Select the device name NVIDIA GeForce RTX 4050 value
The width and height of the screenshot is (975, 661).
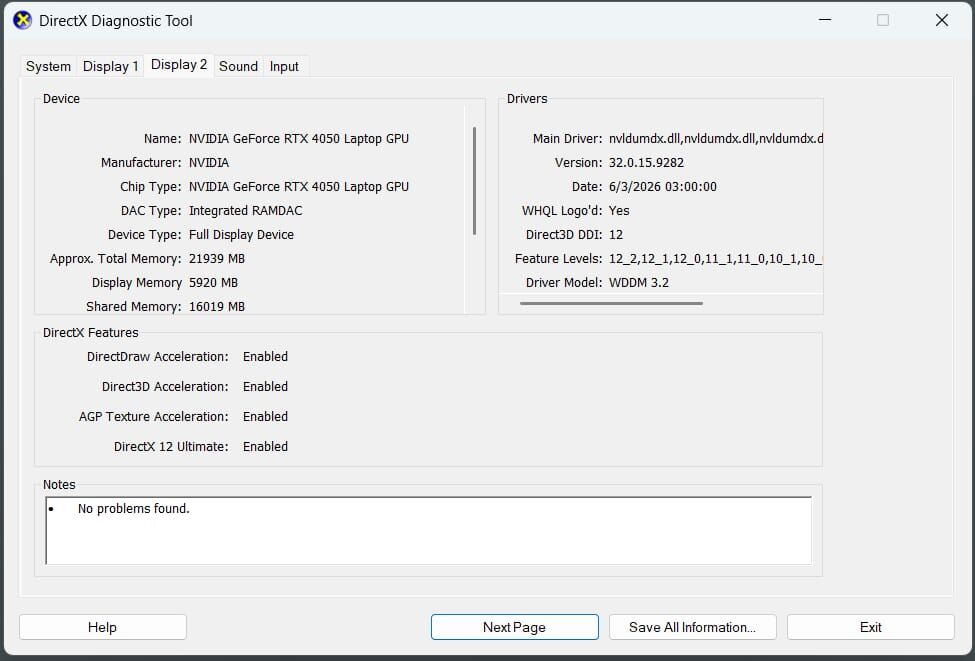coord(298,139)
